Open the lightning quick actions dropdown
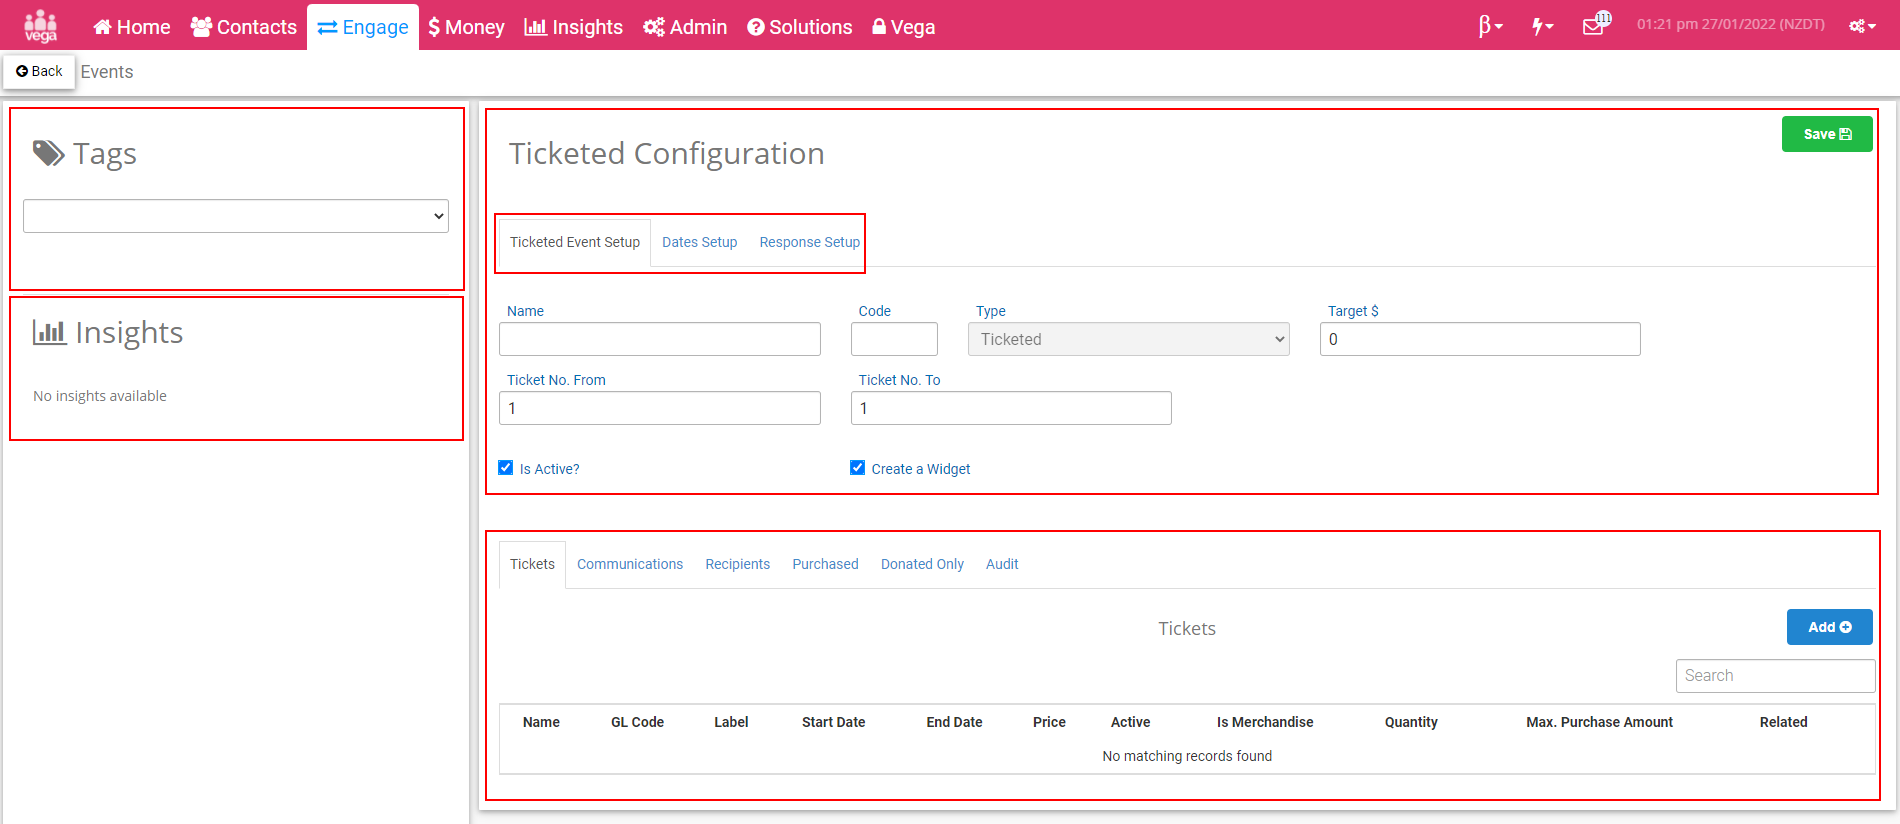This screenshot has width=1900, height=824. tap(1543, 26)
